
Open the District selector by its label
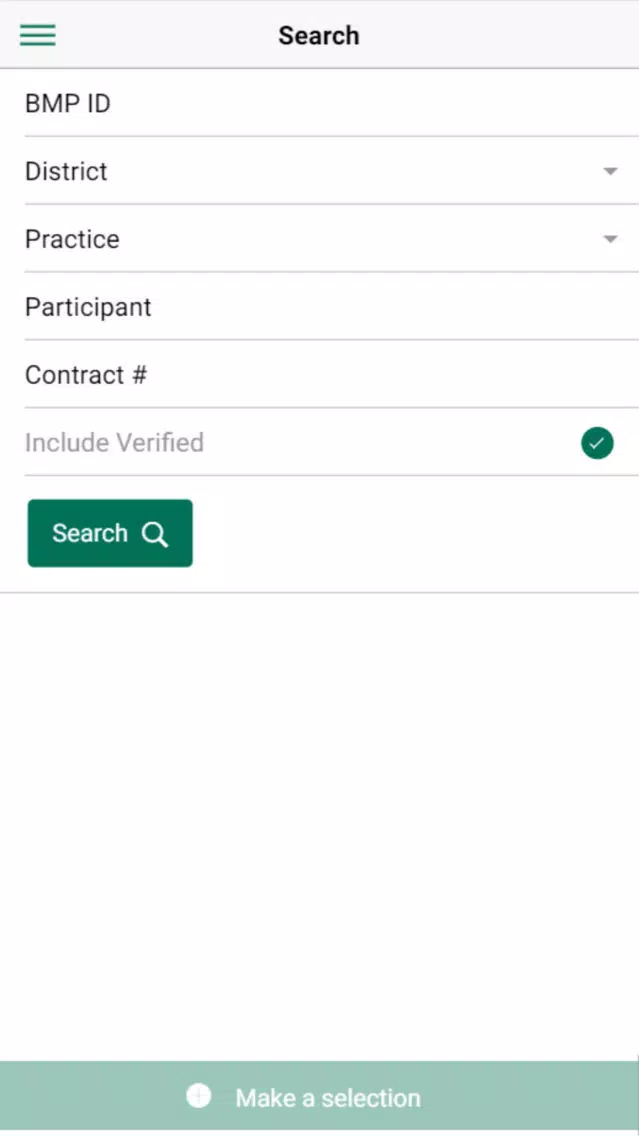point(67,172)
